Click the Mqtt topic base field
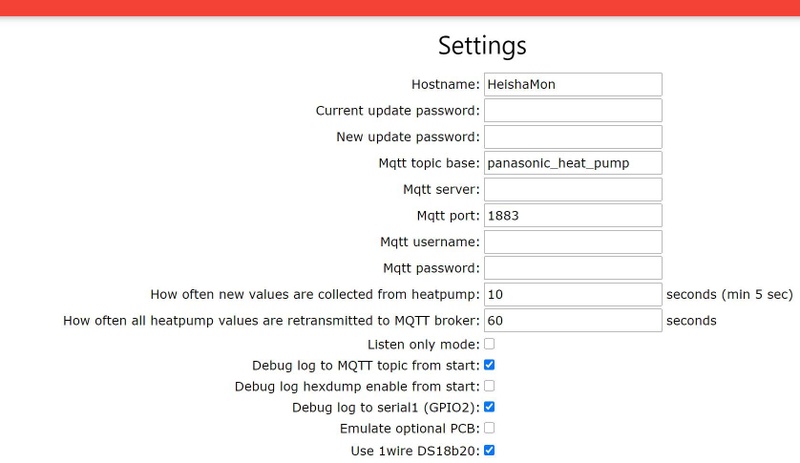800x463 pixels. point(573,162)
